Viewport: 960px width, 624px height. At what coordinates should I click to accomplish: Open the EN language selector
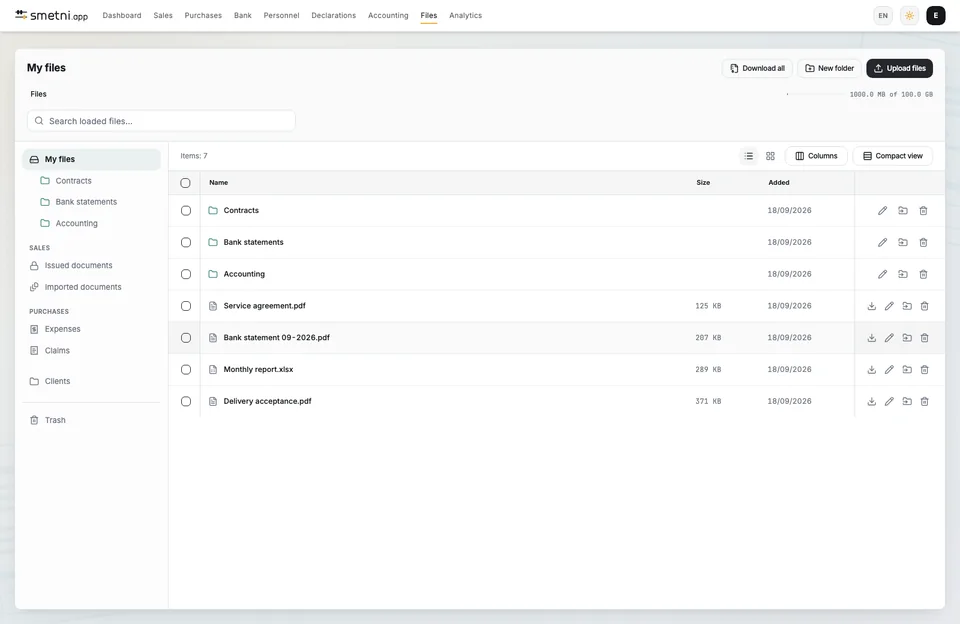tap(883, 16)
